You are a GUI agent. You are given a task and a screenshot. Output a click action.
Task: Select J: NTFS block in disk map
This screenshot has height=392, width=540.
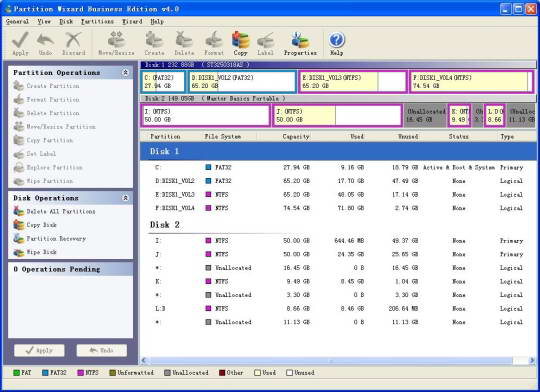338,115
